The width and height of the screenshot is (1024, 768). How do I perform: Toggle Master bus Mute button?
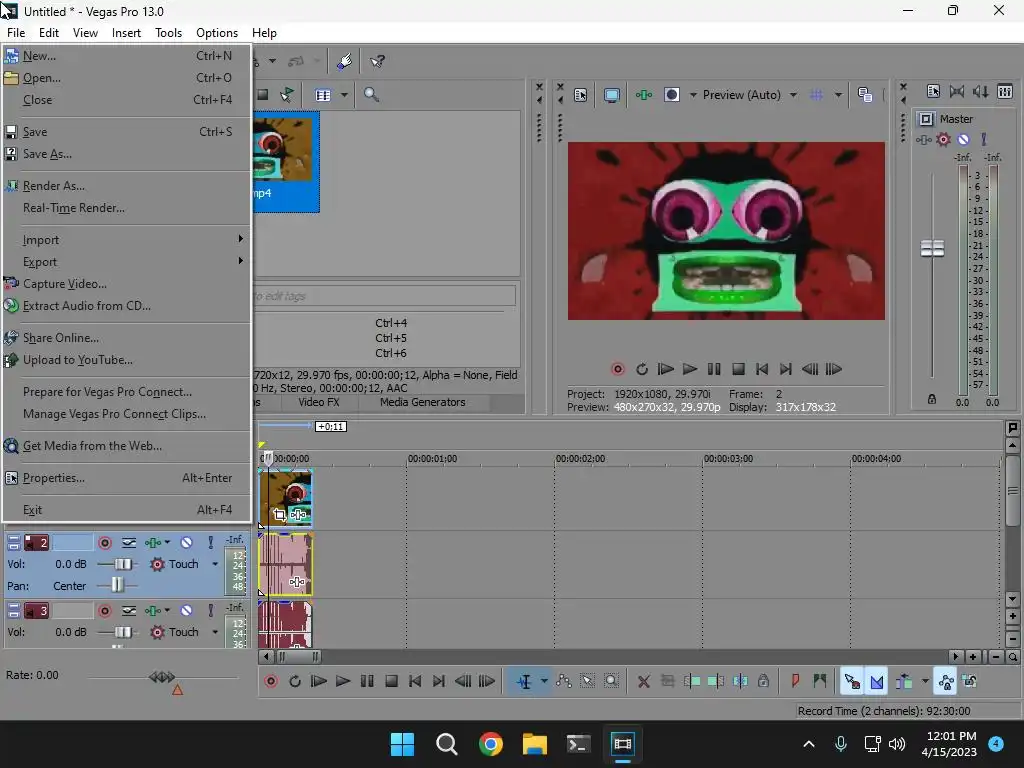click(x=963, y=139)
